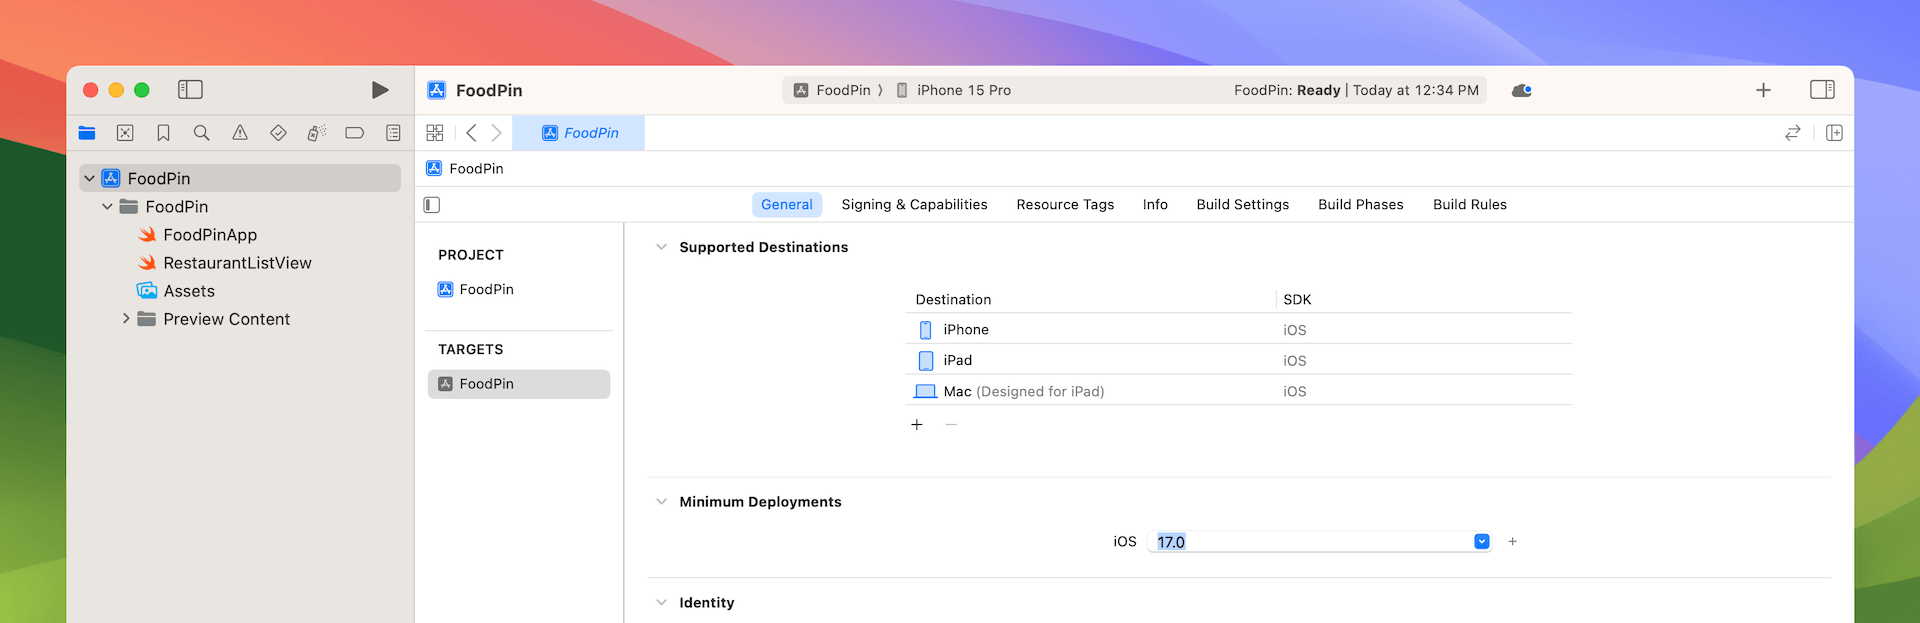Click the Xcode Cloud status icon
1920x623 pixels.
point(1521,90)
